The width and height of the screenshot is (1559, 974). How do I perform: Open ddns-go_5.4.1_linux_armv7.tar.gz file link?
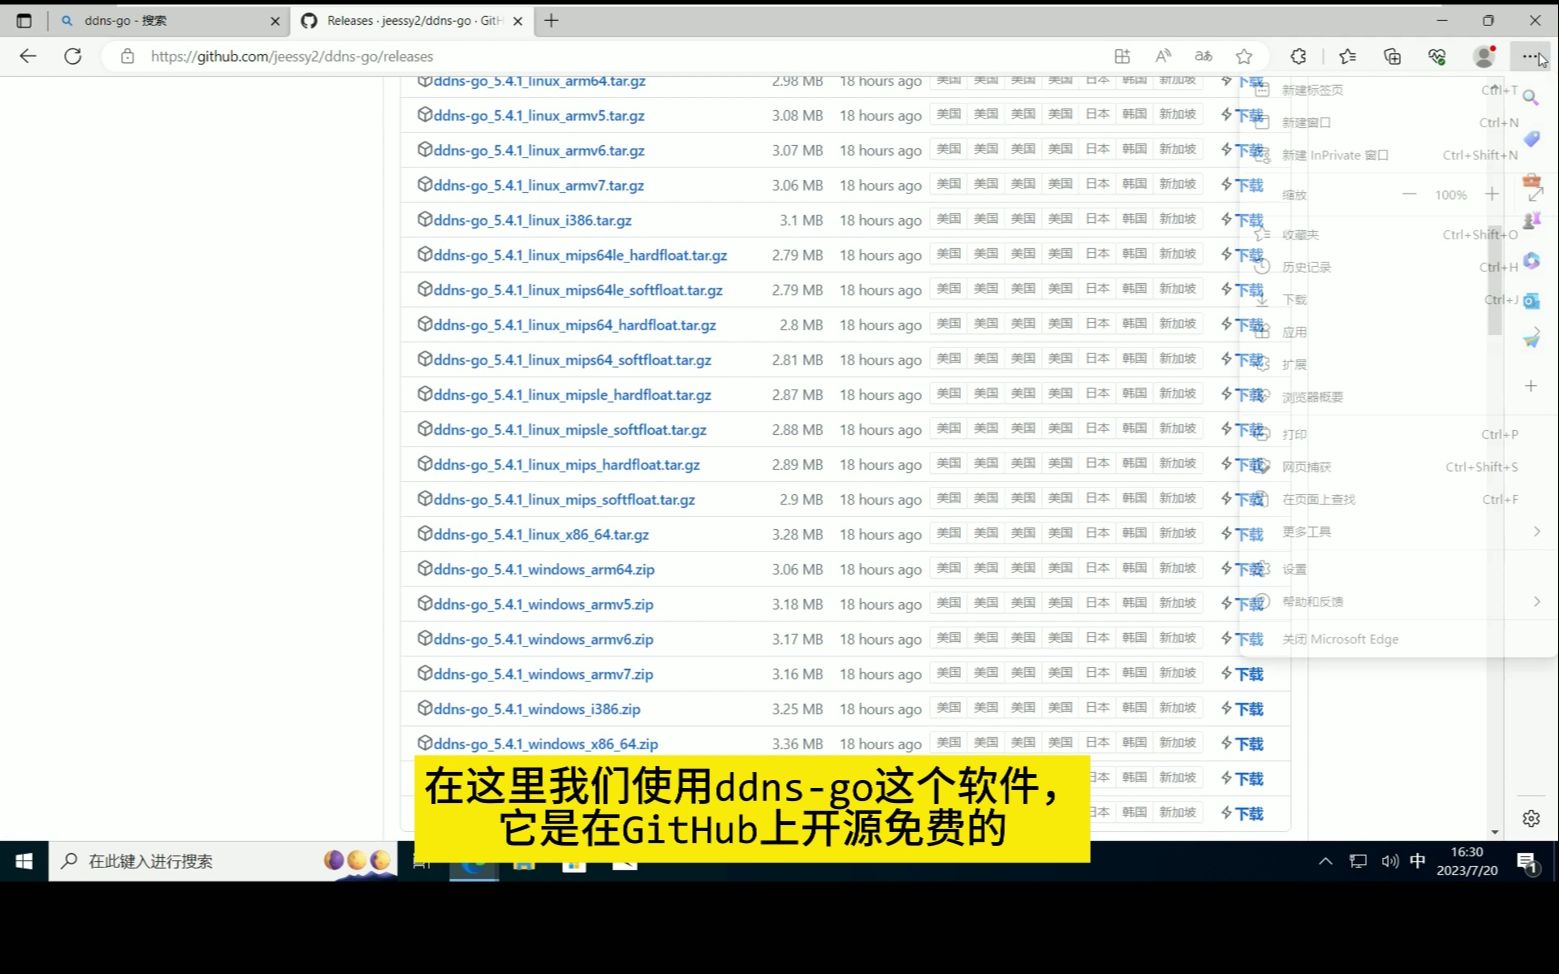point(538,185)
